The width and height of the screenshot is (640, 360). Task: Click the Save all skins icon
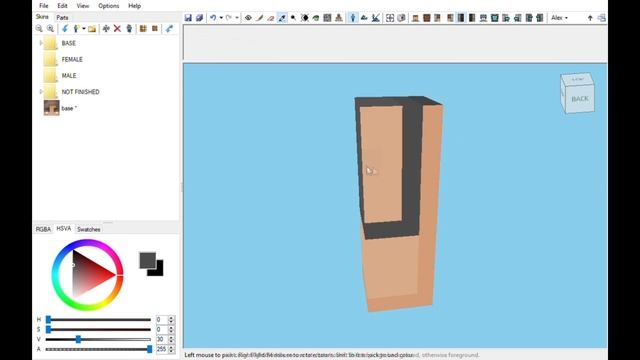point(199,18)
